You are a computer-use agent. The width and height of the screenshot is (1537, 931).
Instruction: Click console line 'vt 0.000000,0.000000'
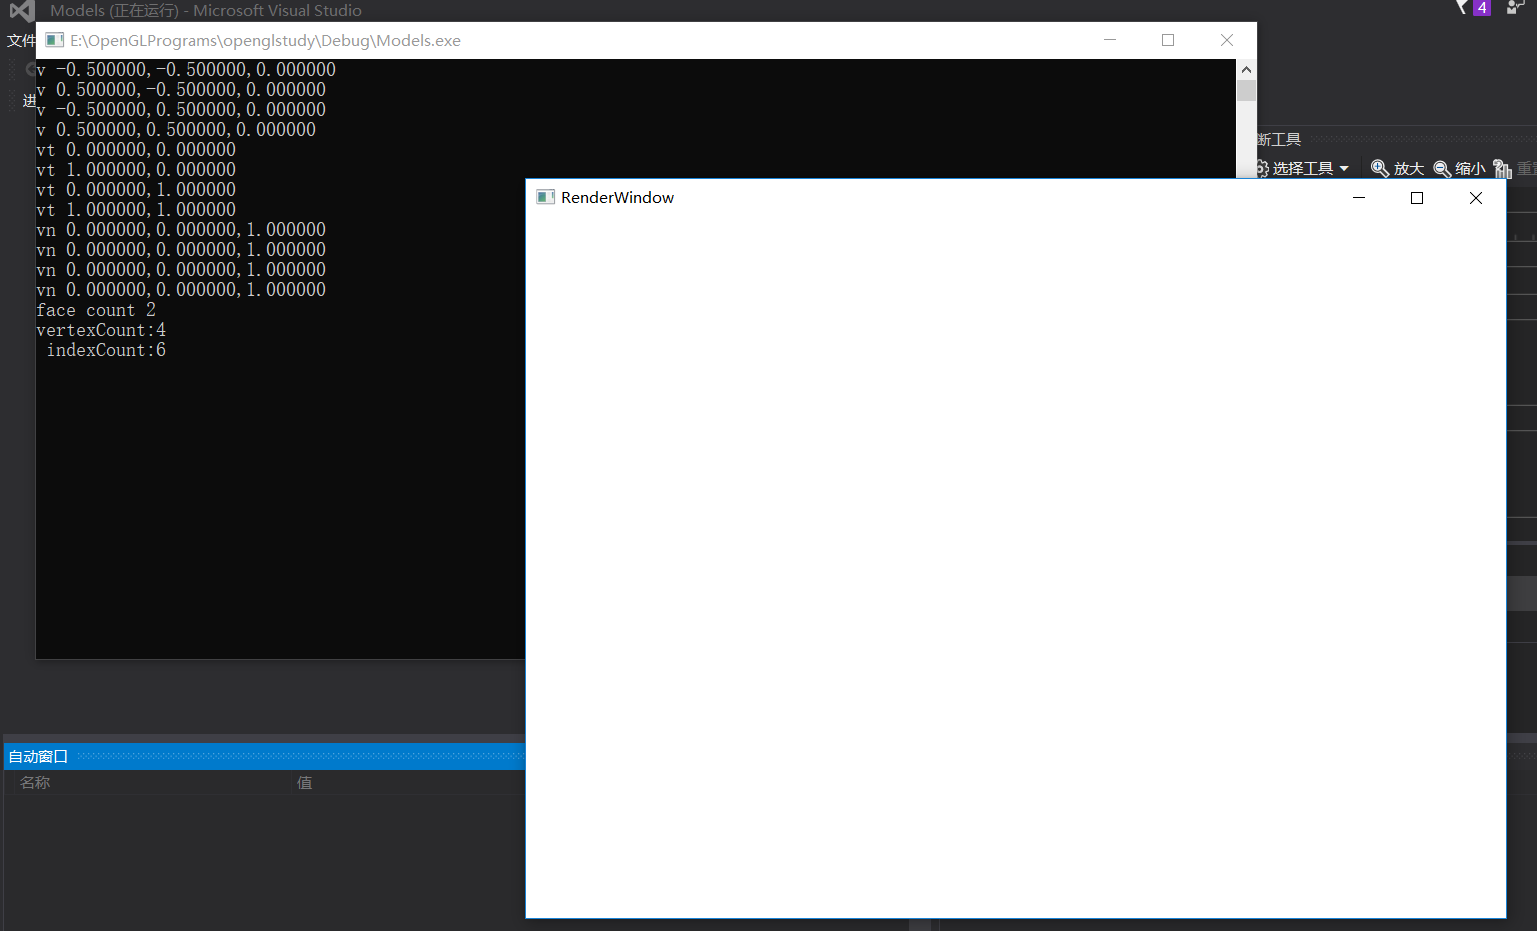click(x=136, y=150)
